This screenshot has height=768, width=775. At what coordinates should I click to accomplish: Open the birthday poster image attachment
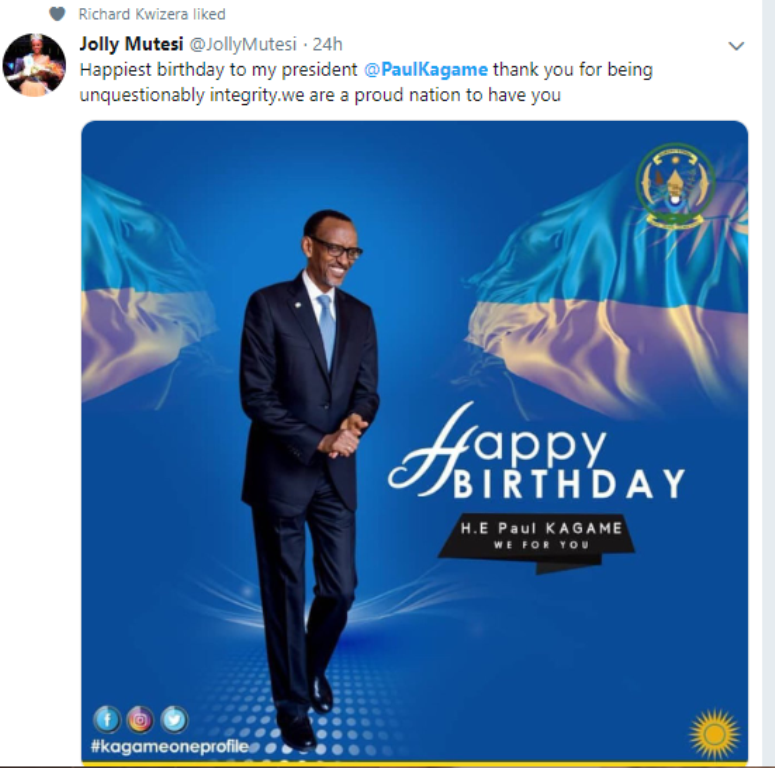tap(414, 443)
